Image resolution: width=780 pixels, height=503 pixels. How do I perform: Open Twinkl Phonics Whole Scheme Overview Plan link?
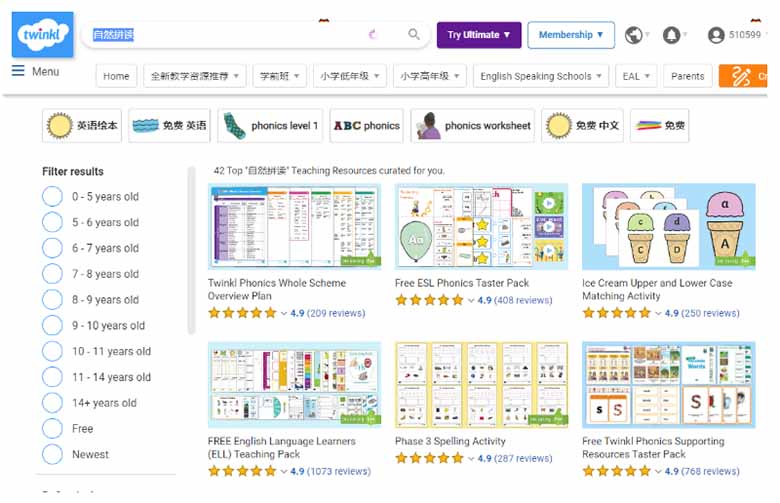(x=277, y=289)
